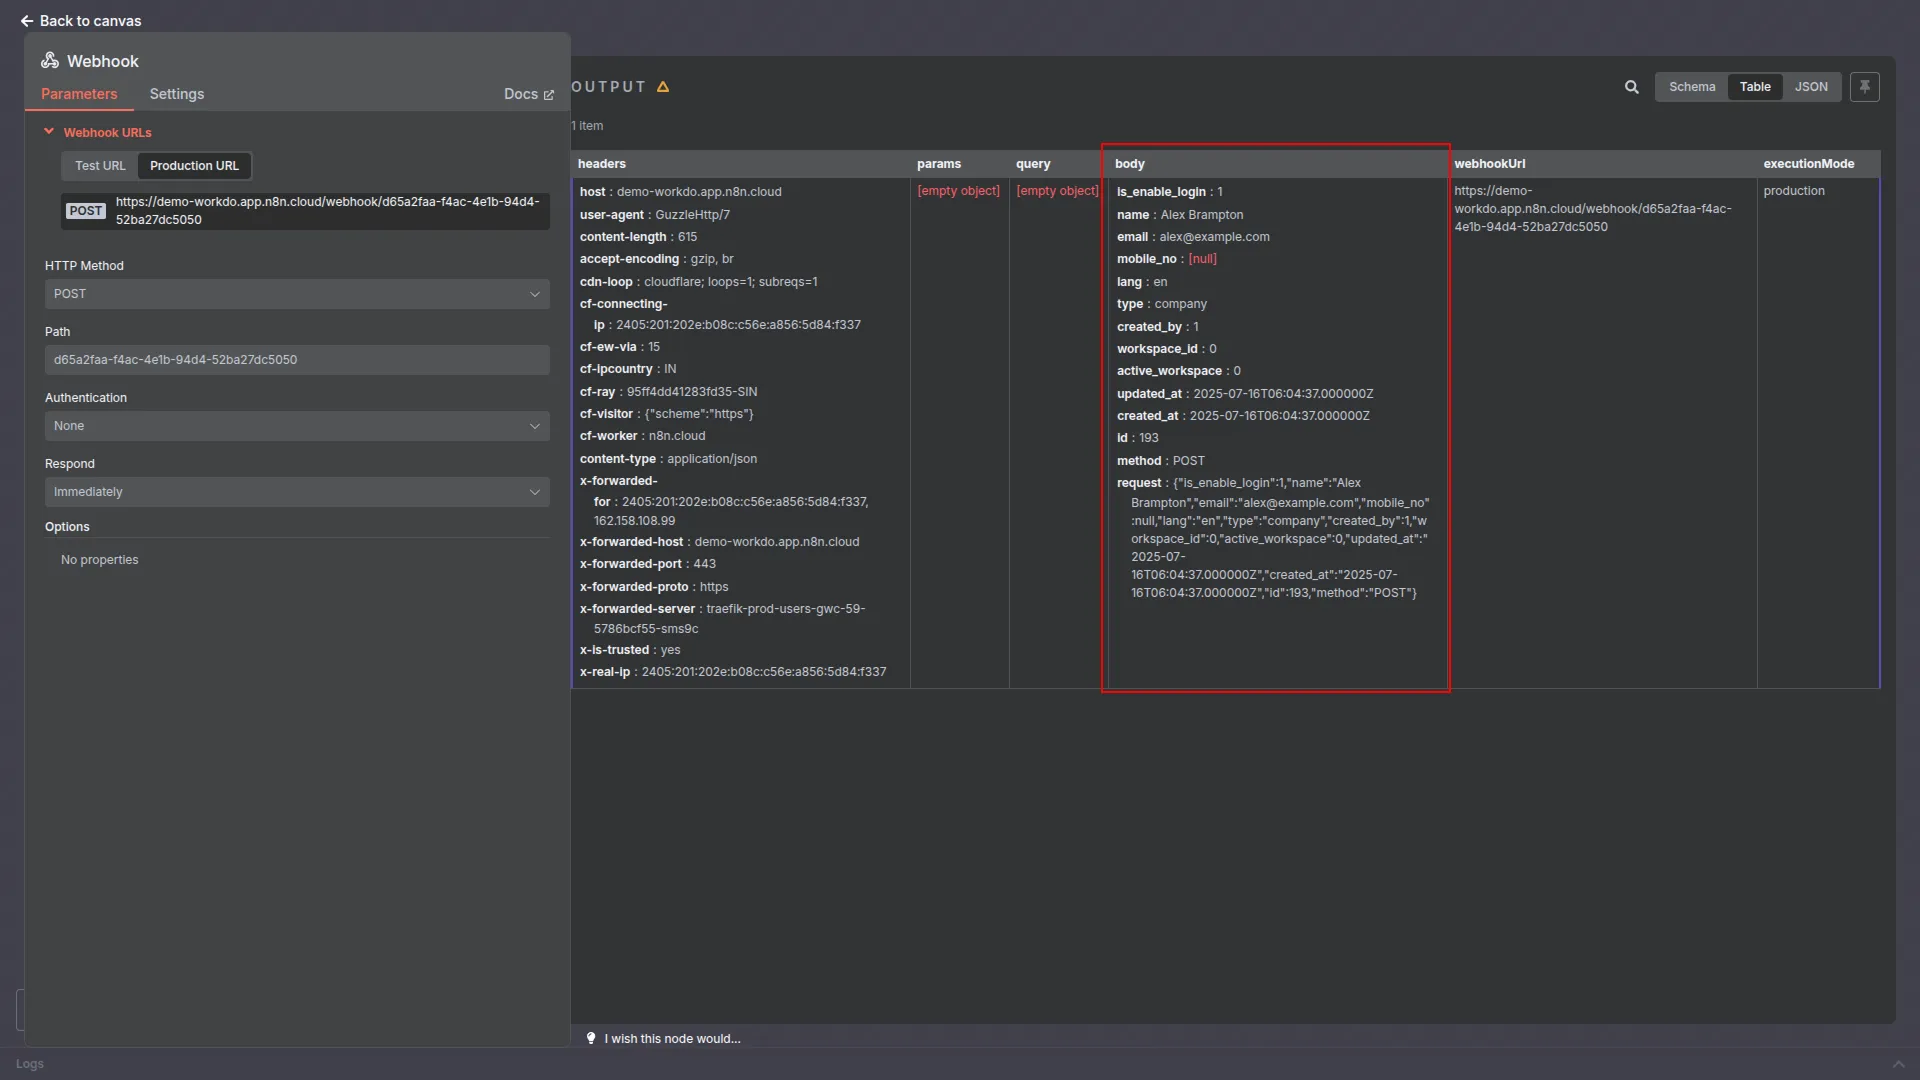Select the Parameters tab
This screenshot has width=1920, height=1080.
point(79,94)
